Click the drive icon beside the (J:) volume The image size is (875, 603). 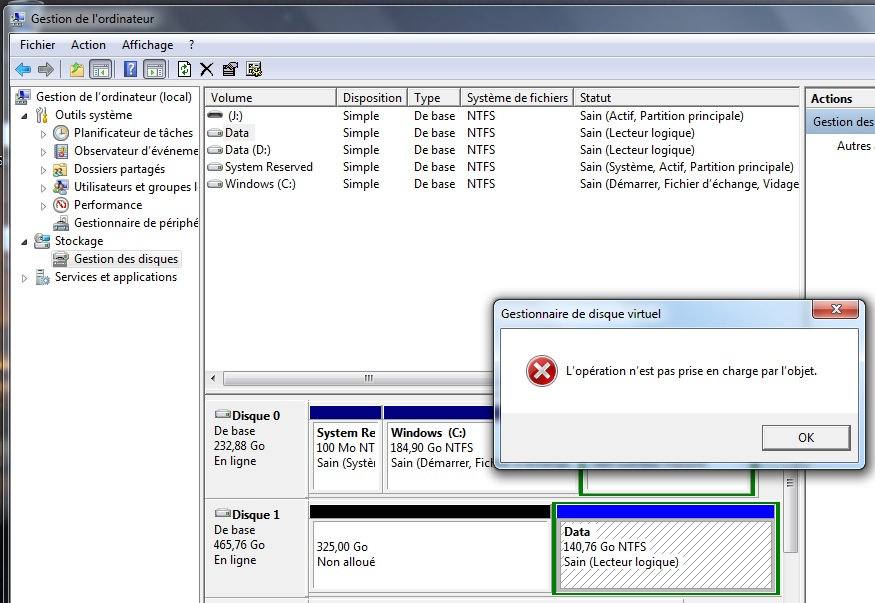coord(215,115)
